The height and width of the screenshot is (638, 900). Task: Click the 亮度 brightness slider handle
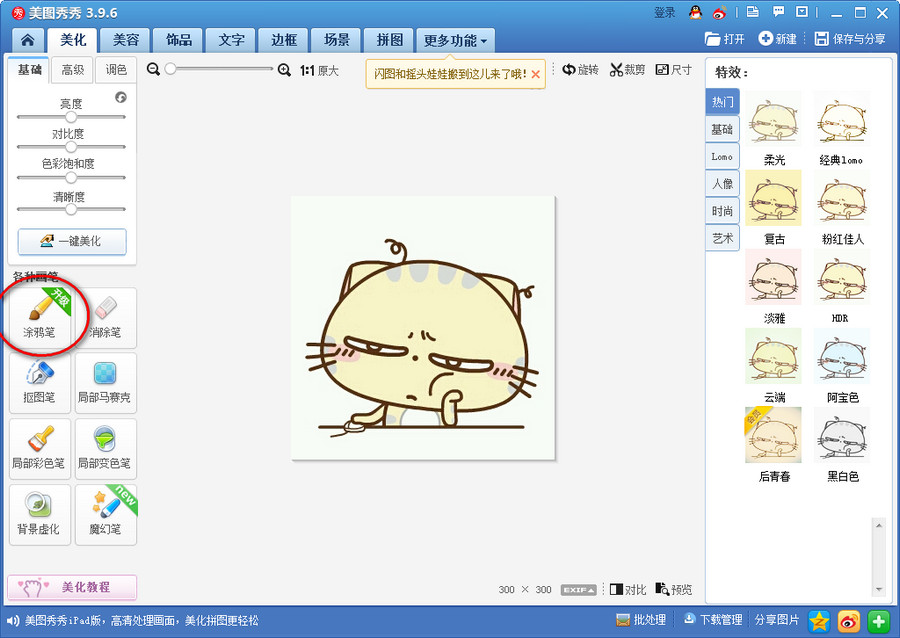click(x=71, y=117)
